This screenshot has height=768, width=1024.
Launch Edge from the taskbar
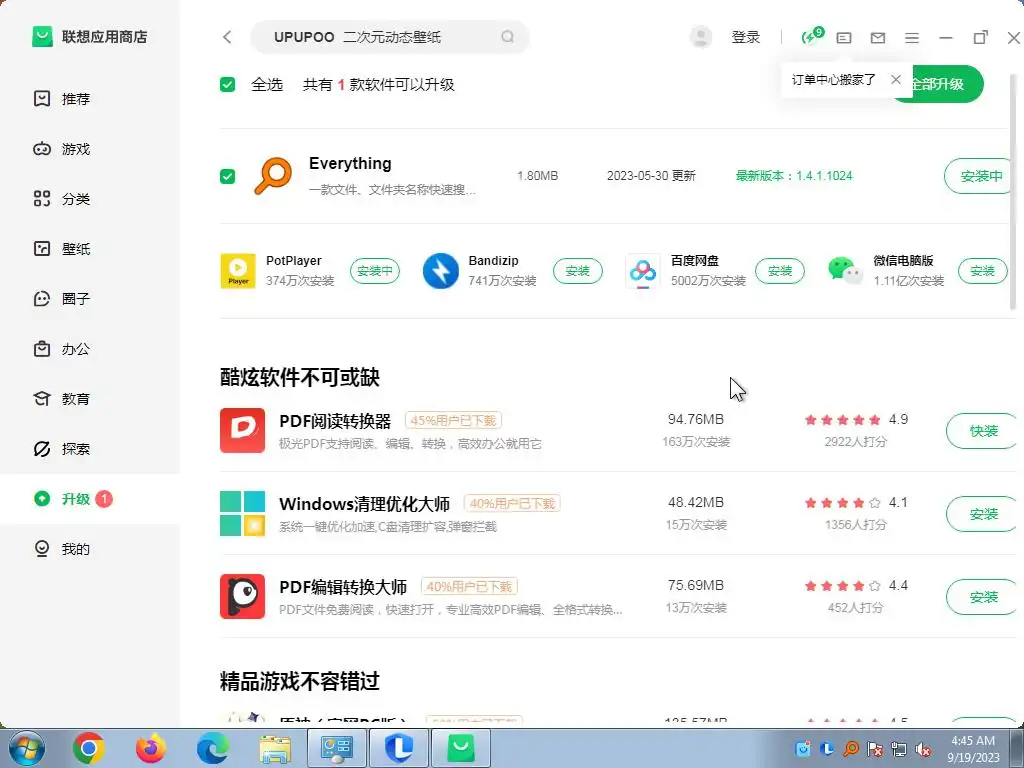tap(213, 748)
